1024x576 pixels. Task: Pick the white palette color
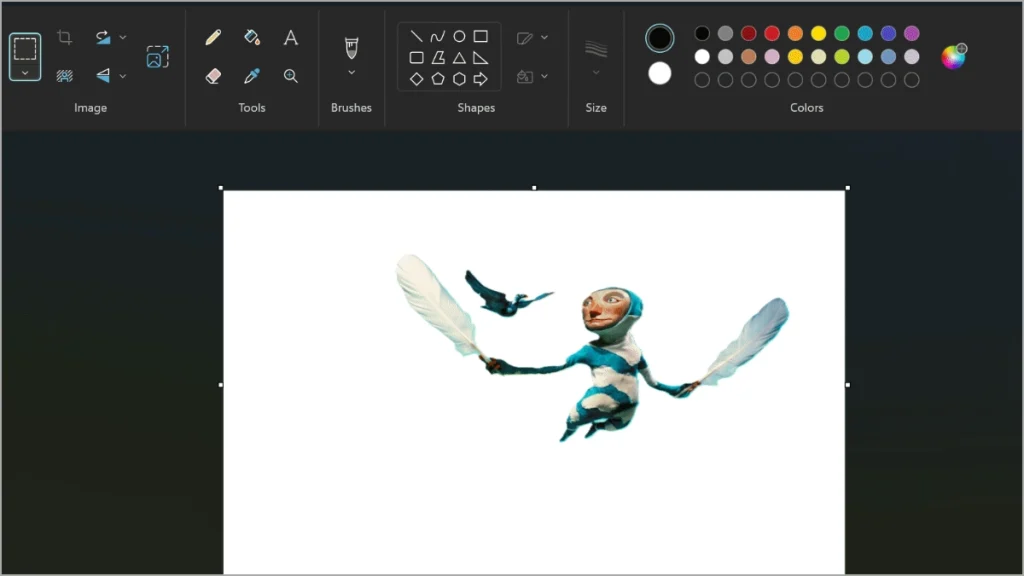click(x=702, y=57)
